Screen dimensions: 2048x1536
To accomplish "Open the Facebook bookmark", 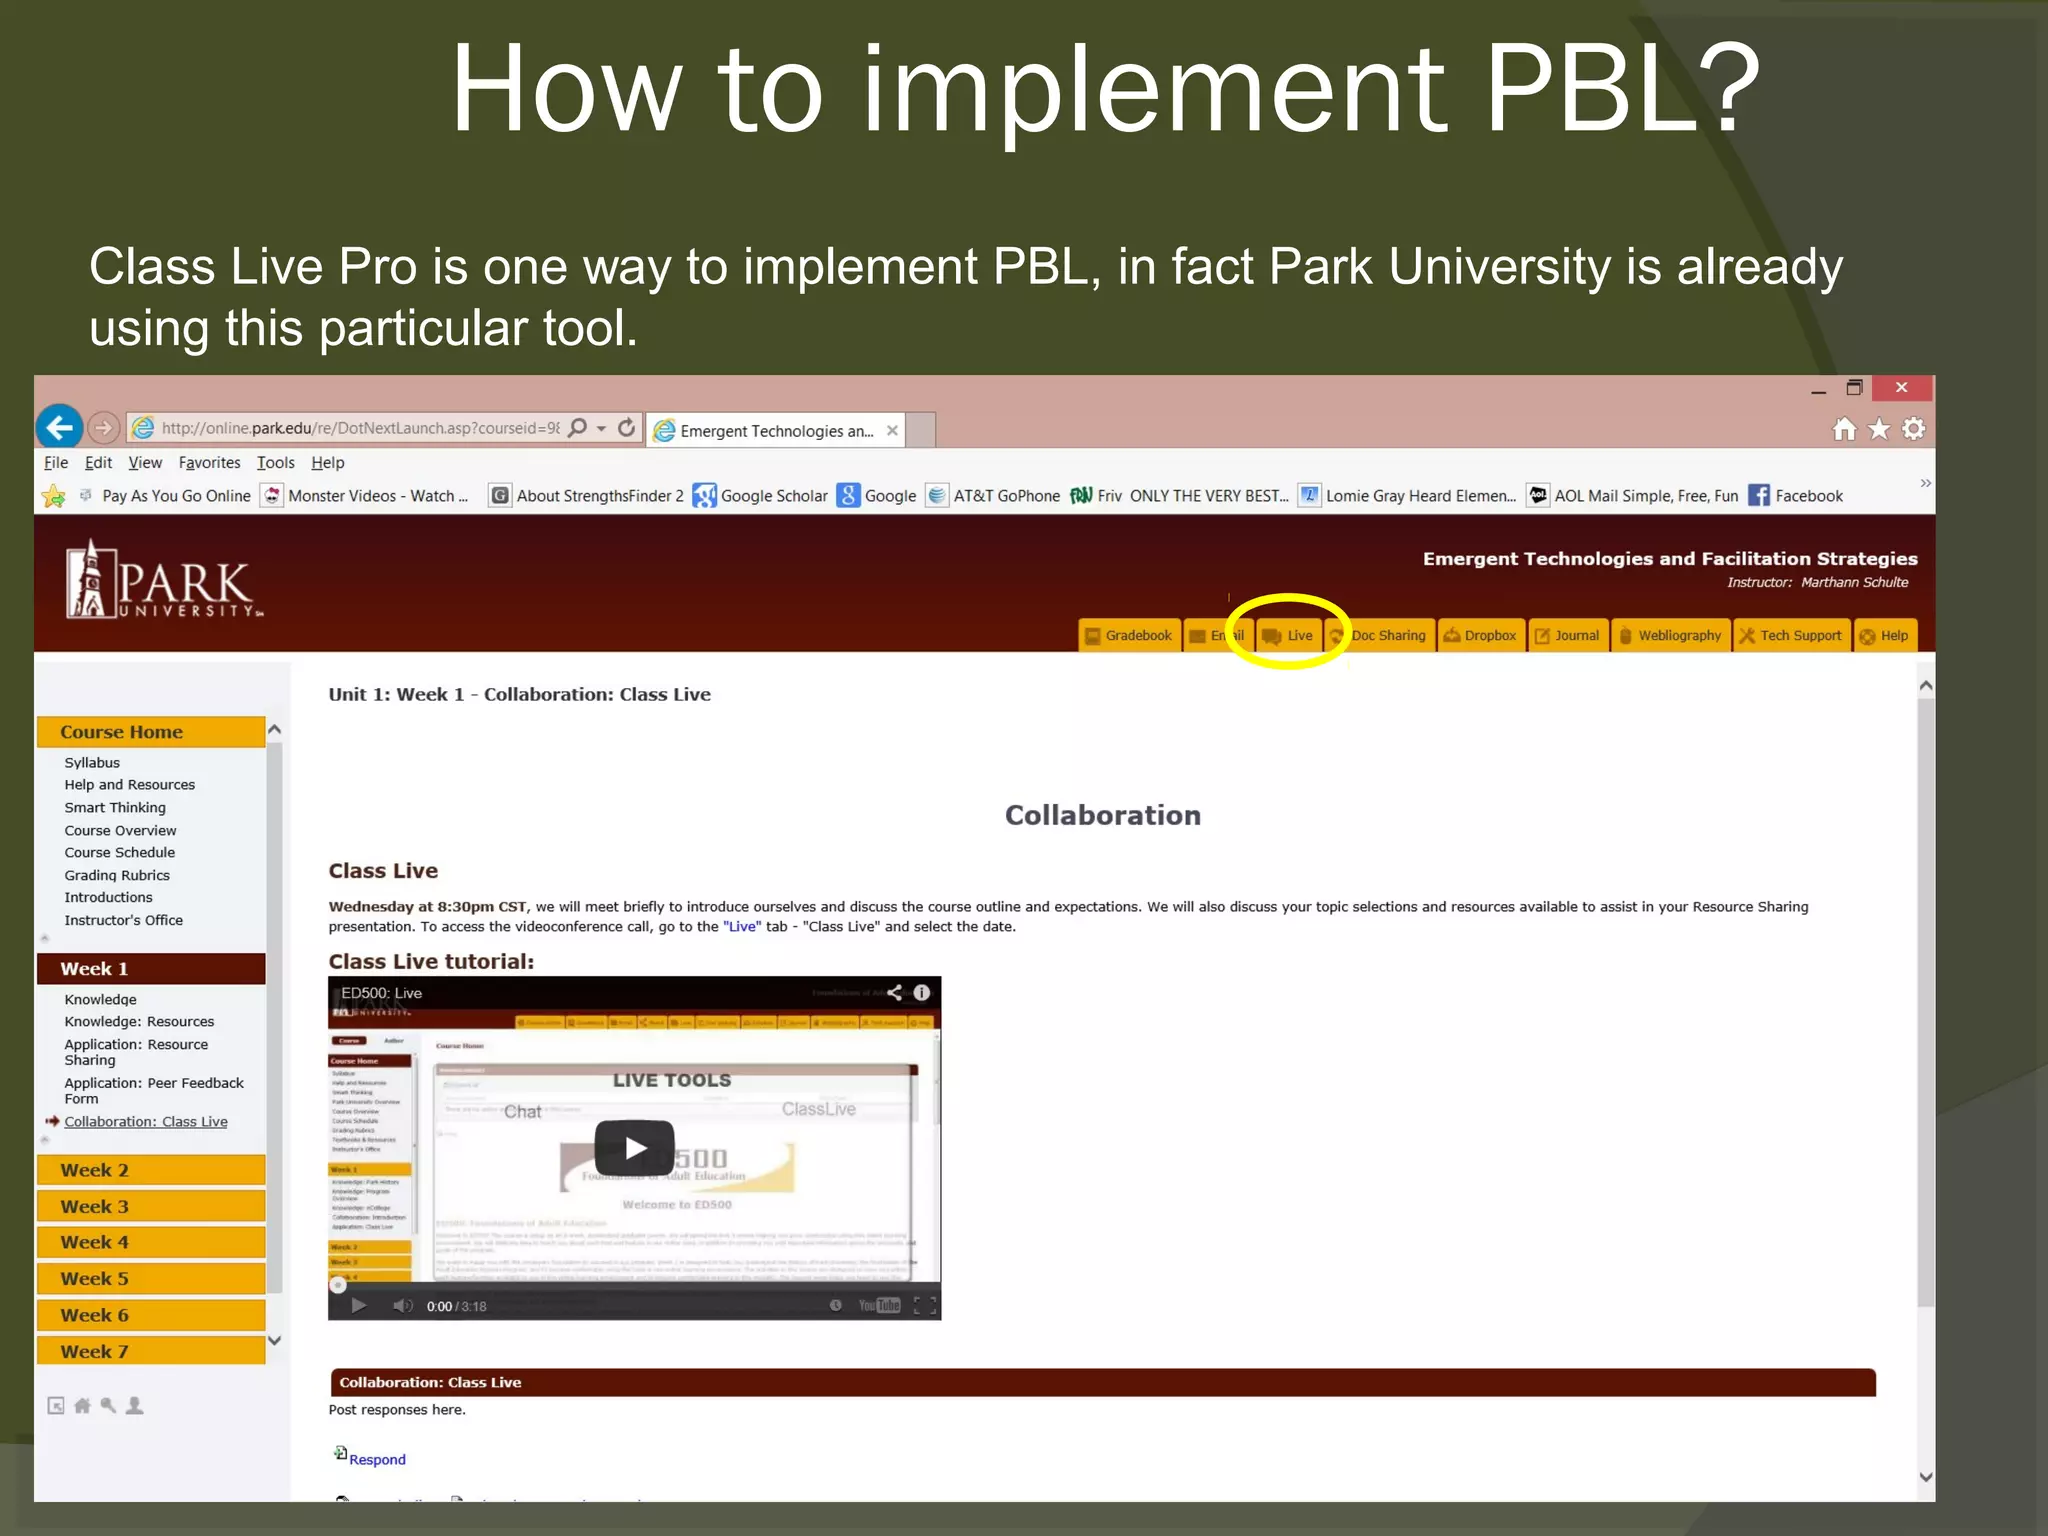I will pos(1796,496).
